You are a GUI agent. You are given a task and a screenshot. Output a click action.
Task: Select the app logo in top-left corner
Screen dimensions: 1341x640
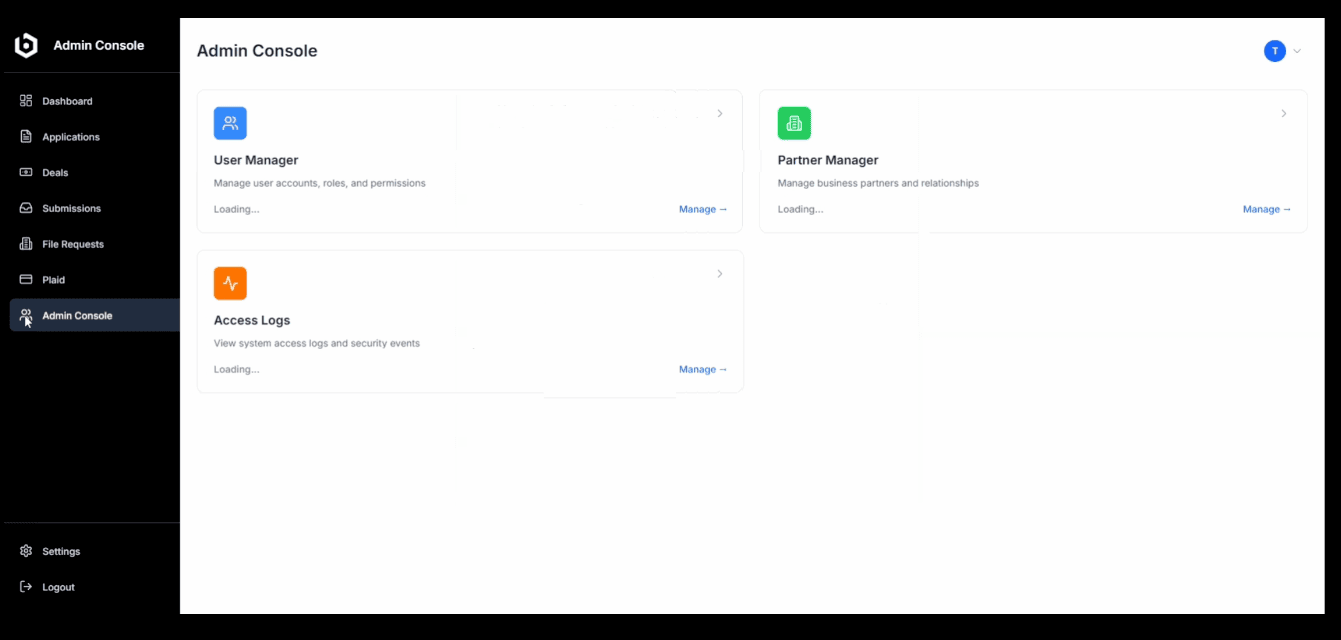coord(25,44)
